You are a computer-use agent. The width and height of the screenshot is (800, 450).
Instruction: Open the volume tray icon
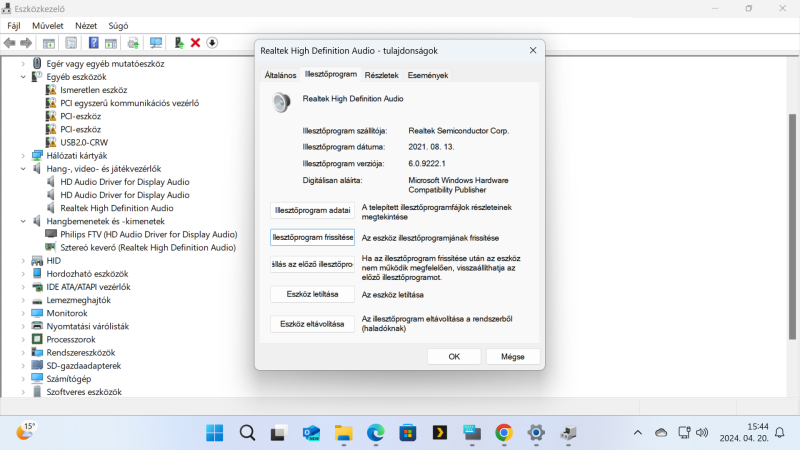tap(702, 433)
